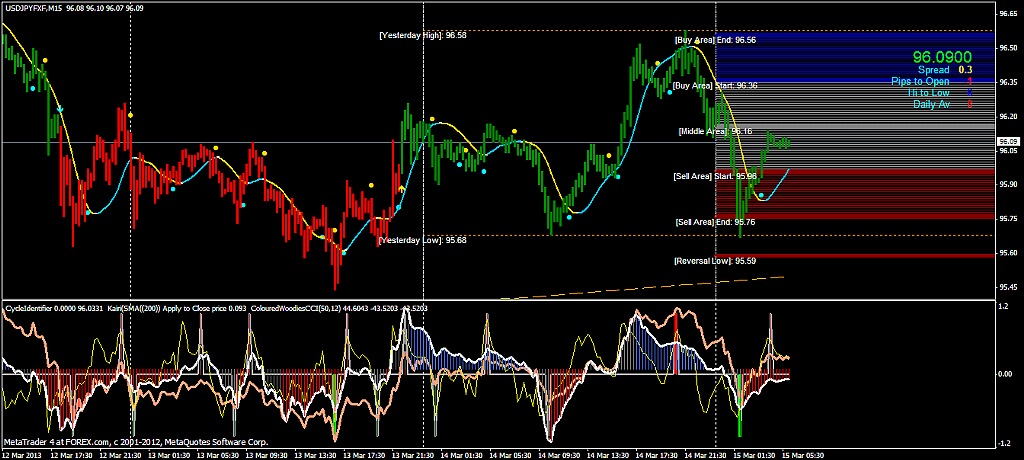The height and width of the screenshot is (460, 1024).
Task: Click the 13 Mar 09:30 time label
Action: tap(268, 455)
